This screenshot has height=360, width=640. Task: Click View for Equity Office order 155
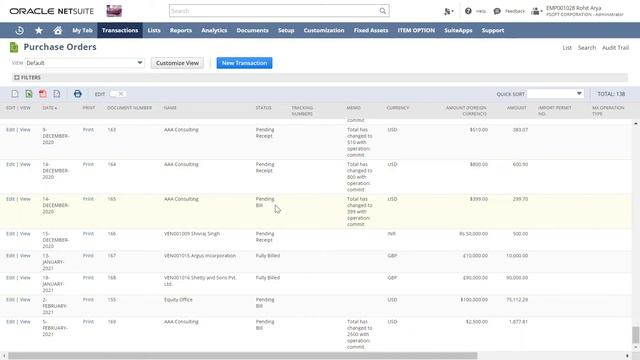(25, 300)
